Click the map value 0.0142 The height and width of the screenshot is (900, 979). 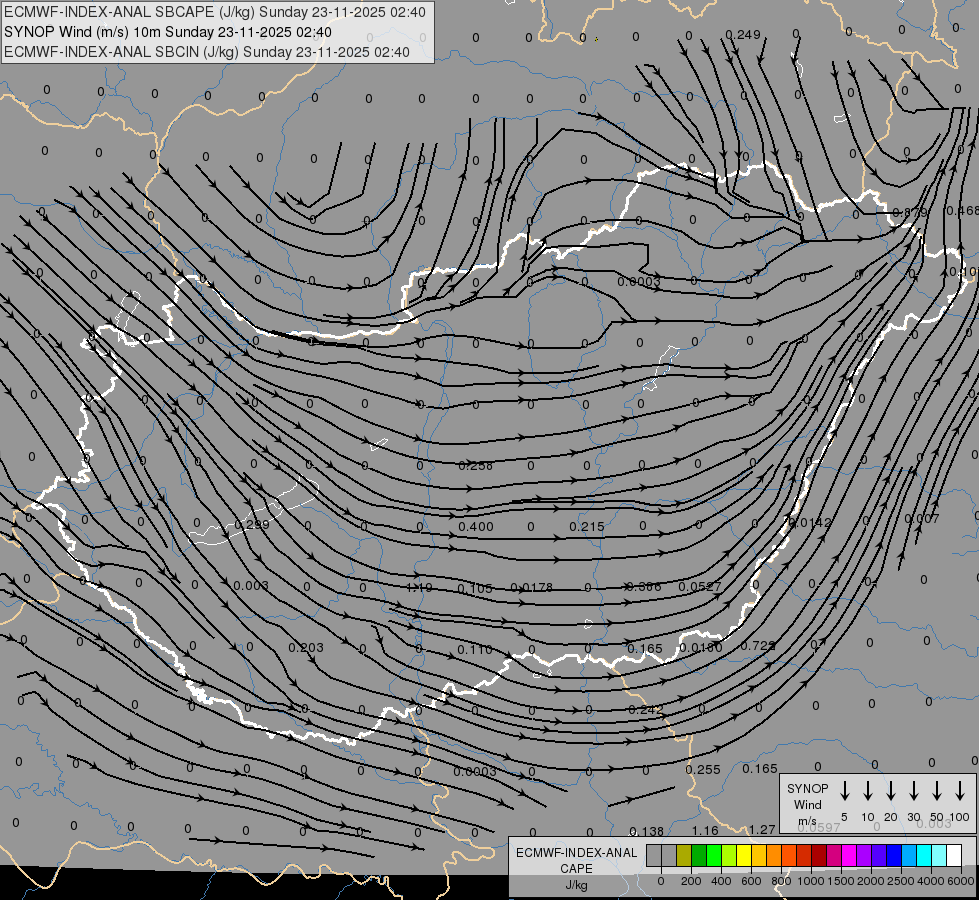pyautogui.click(x=810, y=522)
